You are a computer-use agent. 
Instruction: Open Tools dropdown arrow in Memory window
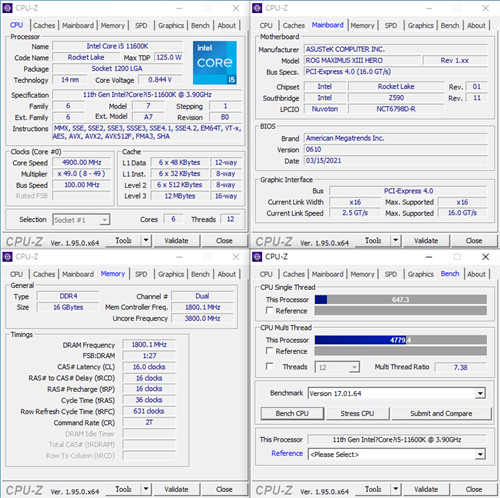(x=146, y=489)
